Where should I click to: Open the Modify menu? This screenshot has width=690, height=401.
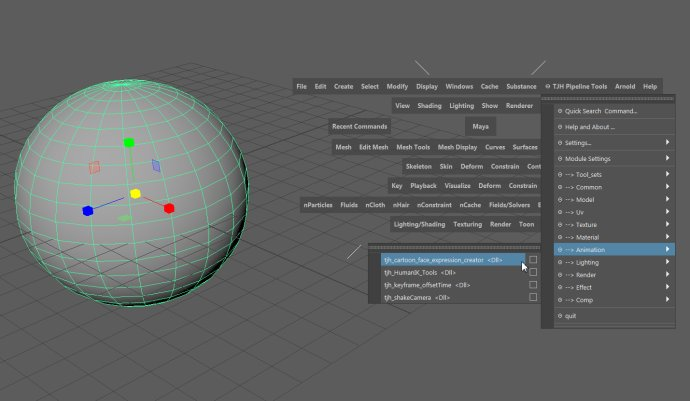pyautogui.click(x=397, y=87)
